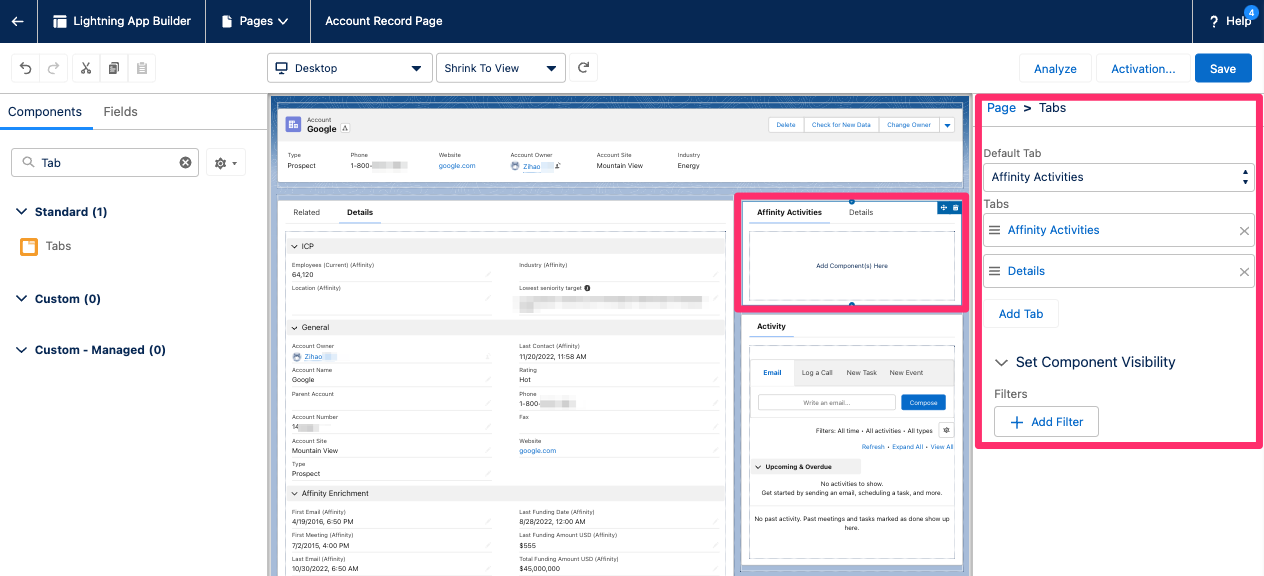Viewport: 1264px width, 576px height.
Task: Click the move handle on the Tabs component
Action: (944, 207)
